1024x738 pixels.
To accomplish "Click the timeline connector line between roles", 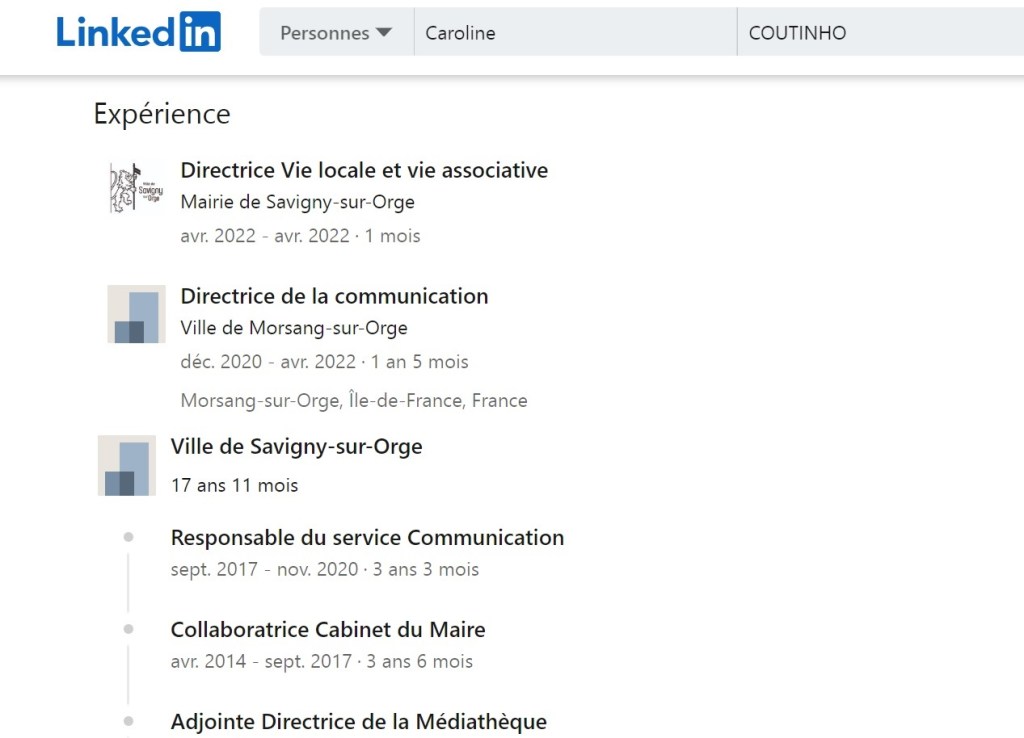I will 128,582.
